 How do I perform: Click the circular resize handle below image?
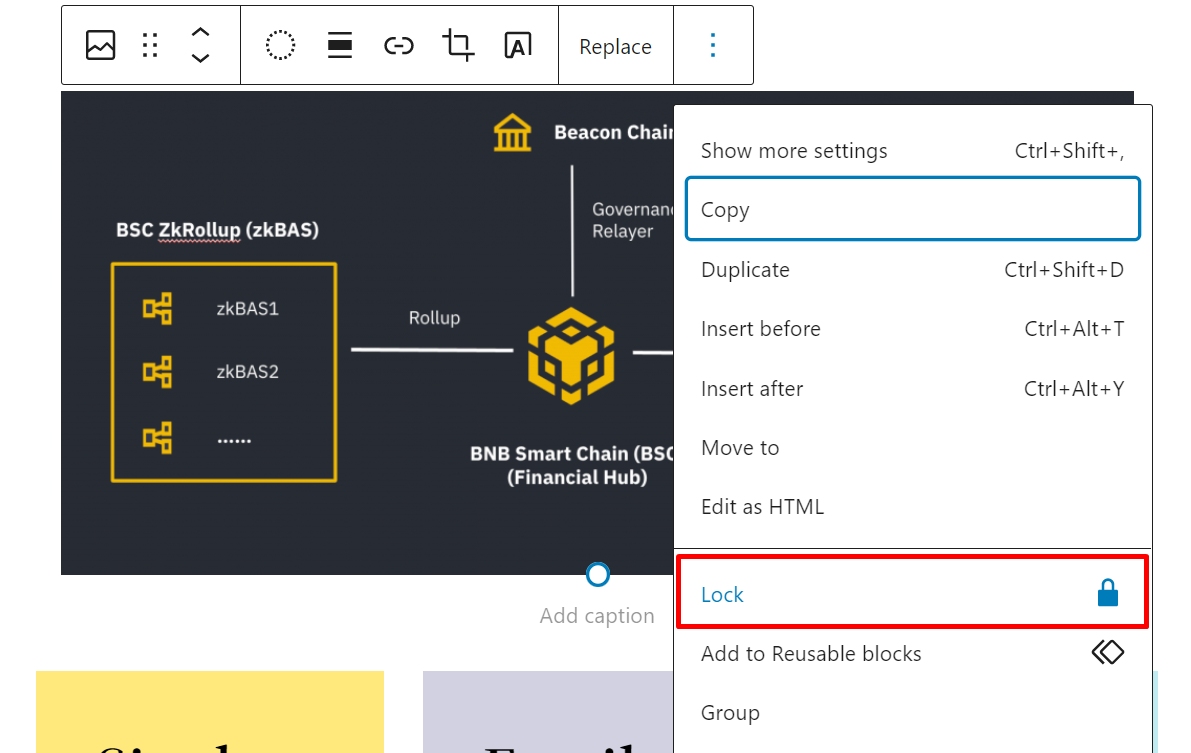point(598,575)
